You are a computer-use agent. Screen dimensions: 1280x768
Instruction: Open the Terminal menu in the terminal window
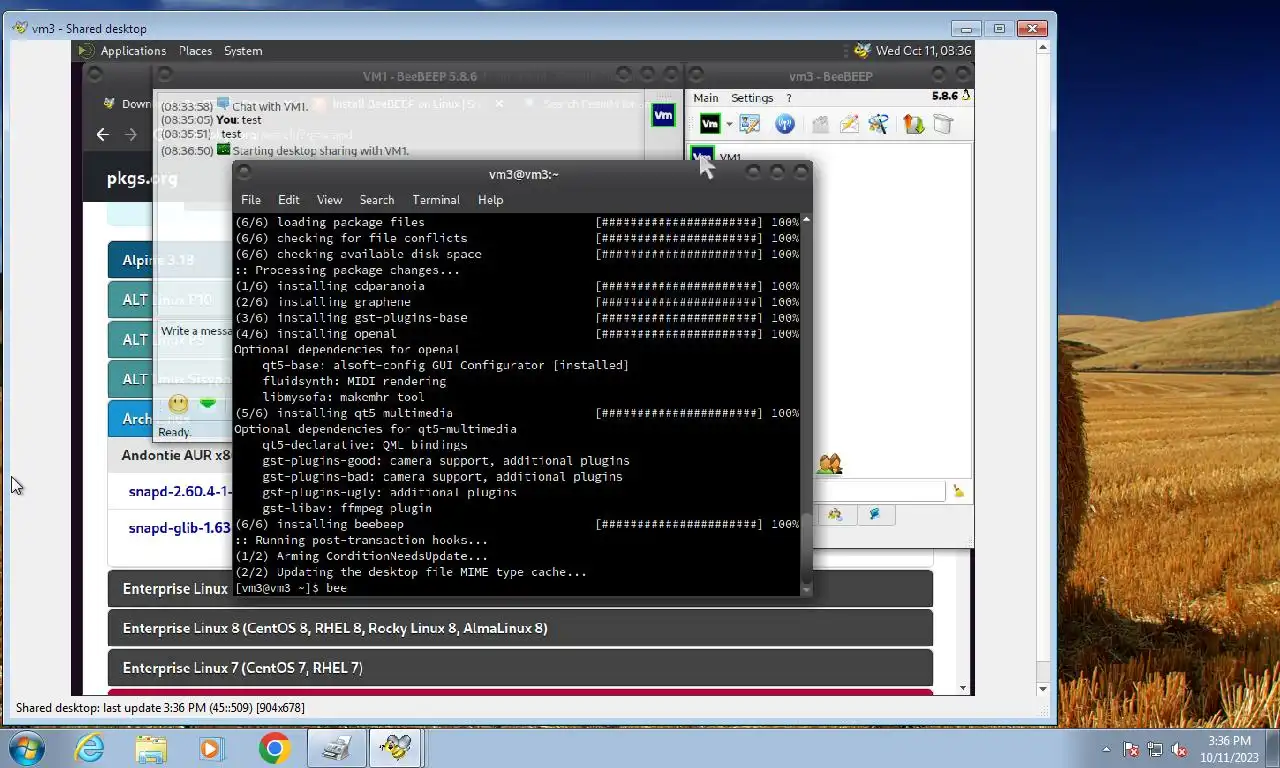pos(436,200)
